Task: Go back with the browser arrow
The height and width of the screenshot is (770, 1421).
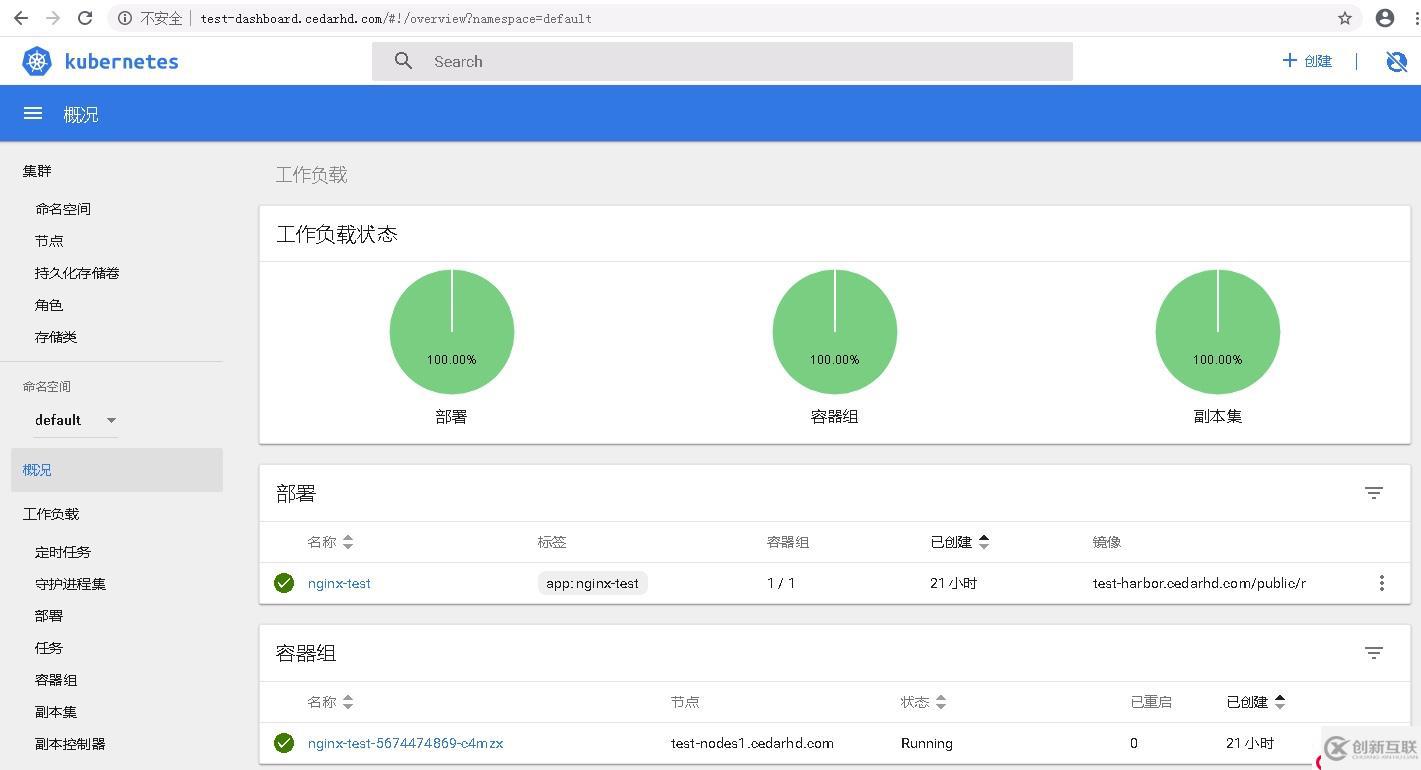Action: [x=20, y=18]
